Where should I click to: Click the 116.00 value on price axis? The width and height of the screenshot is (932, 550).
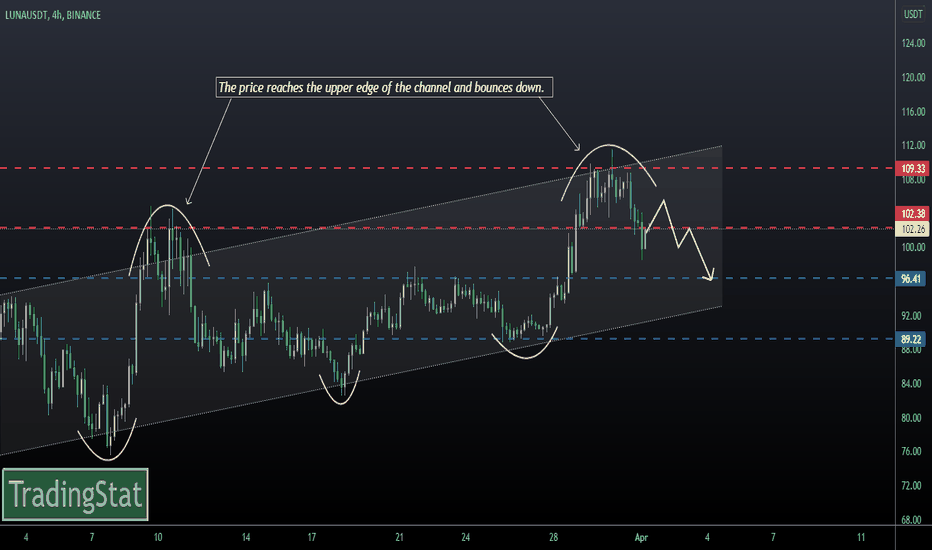913,112
